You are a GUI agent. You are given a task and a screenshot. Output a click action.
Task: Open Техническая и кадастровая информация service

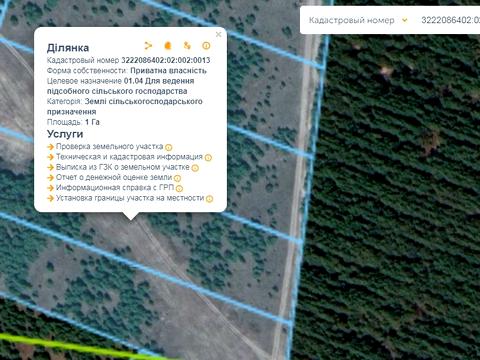click(129, 157)
